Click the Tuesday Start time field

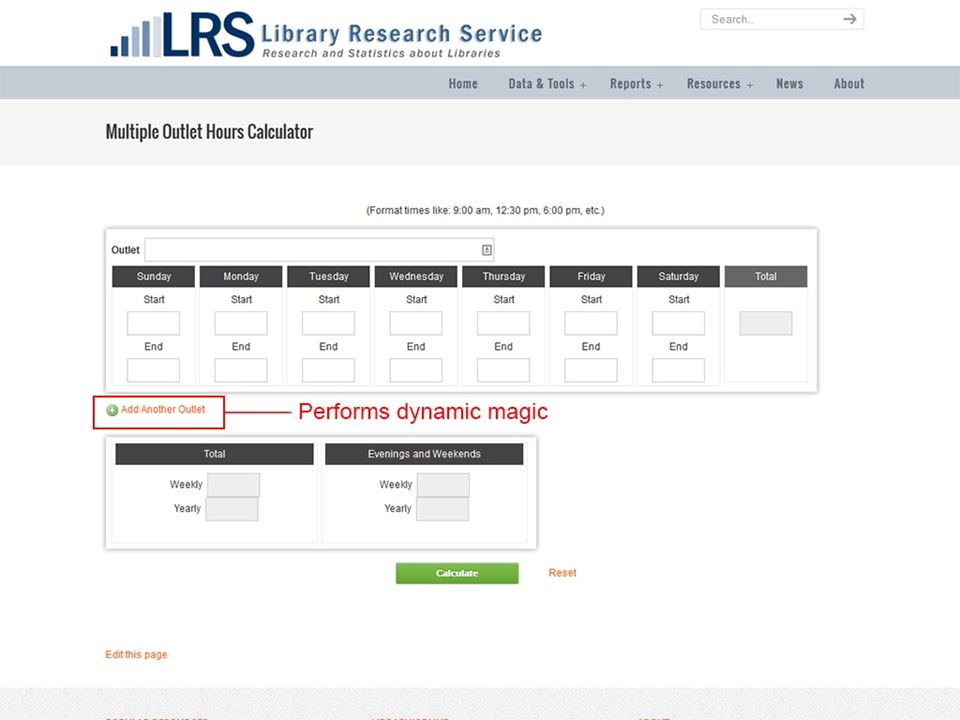(x=328, y=323)
